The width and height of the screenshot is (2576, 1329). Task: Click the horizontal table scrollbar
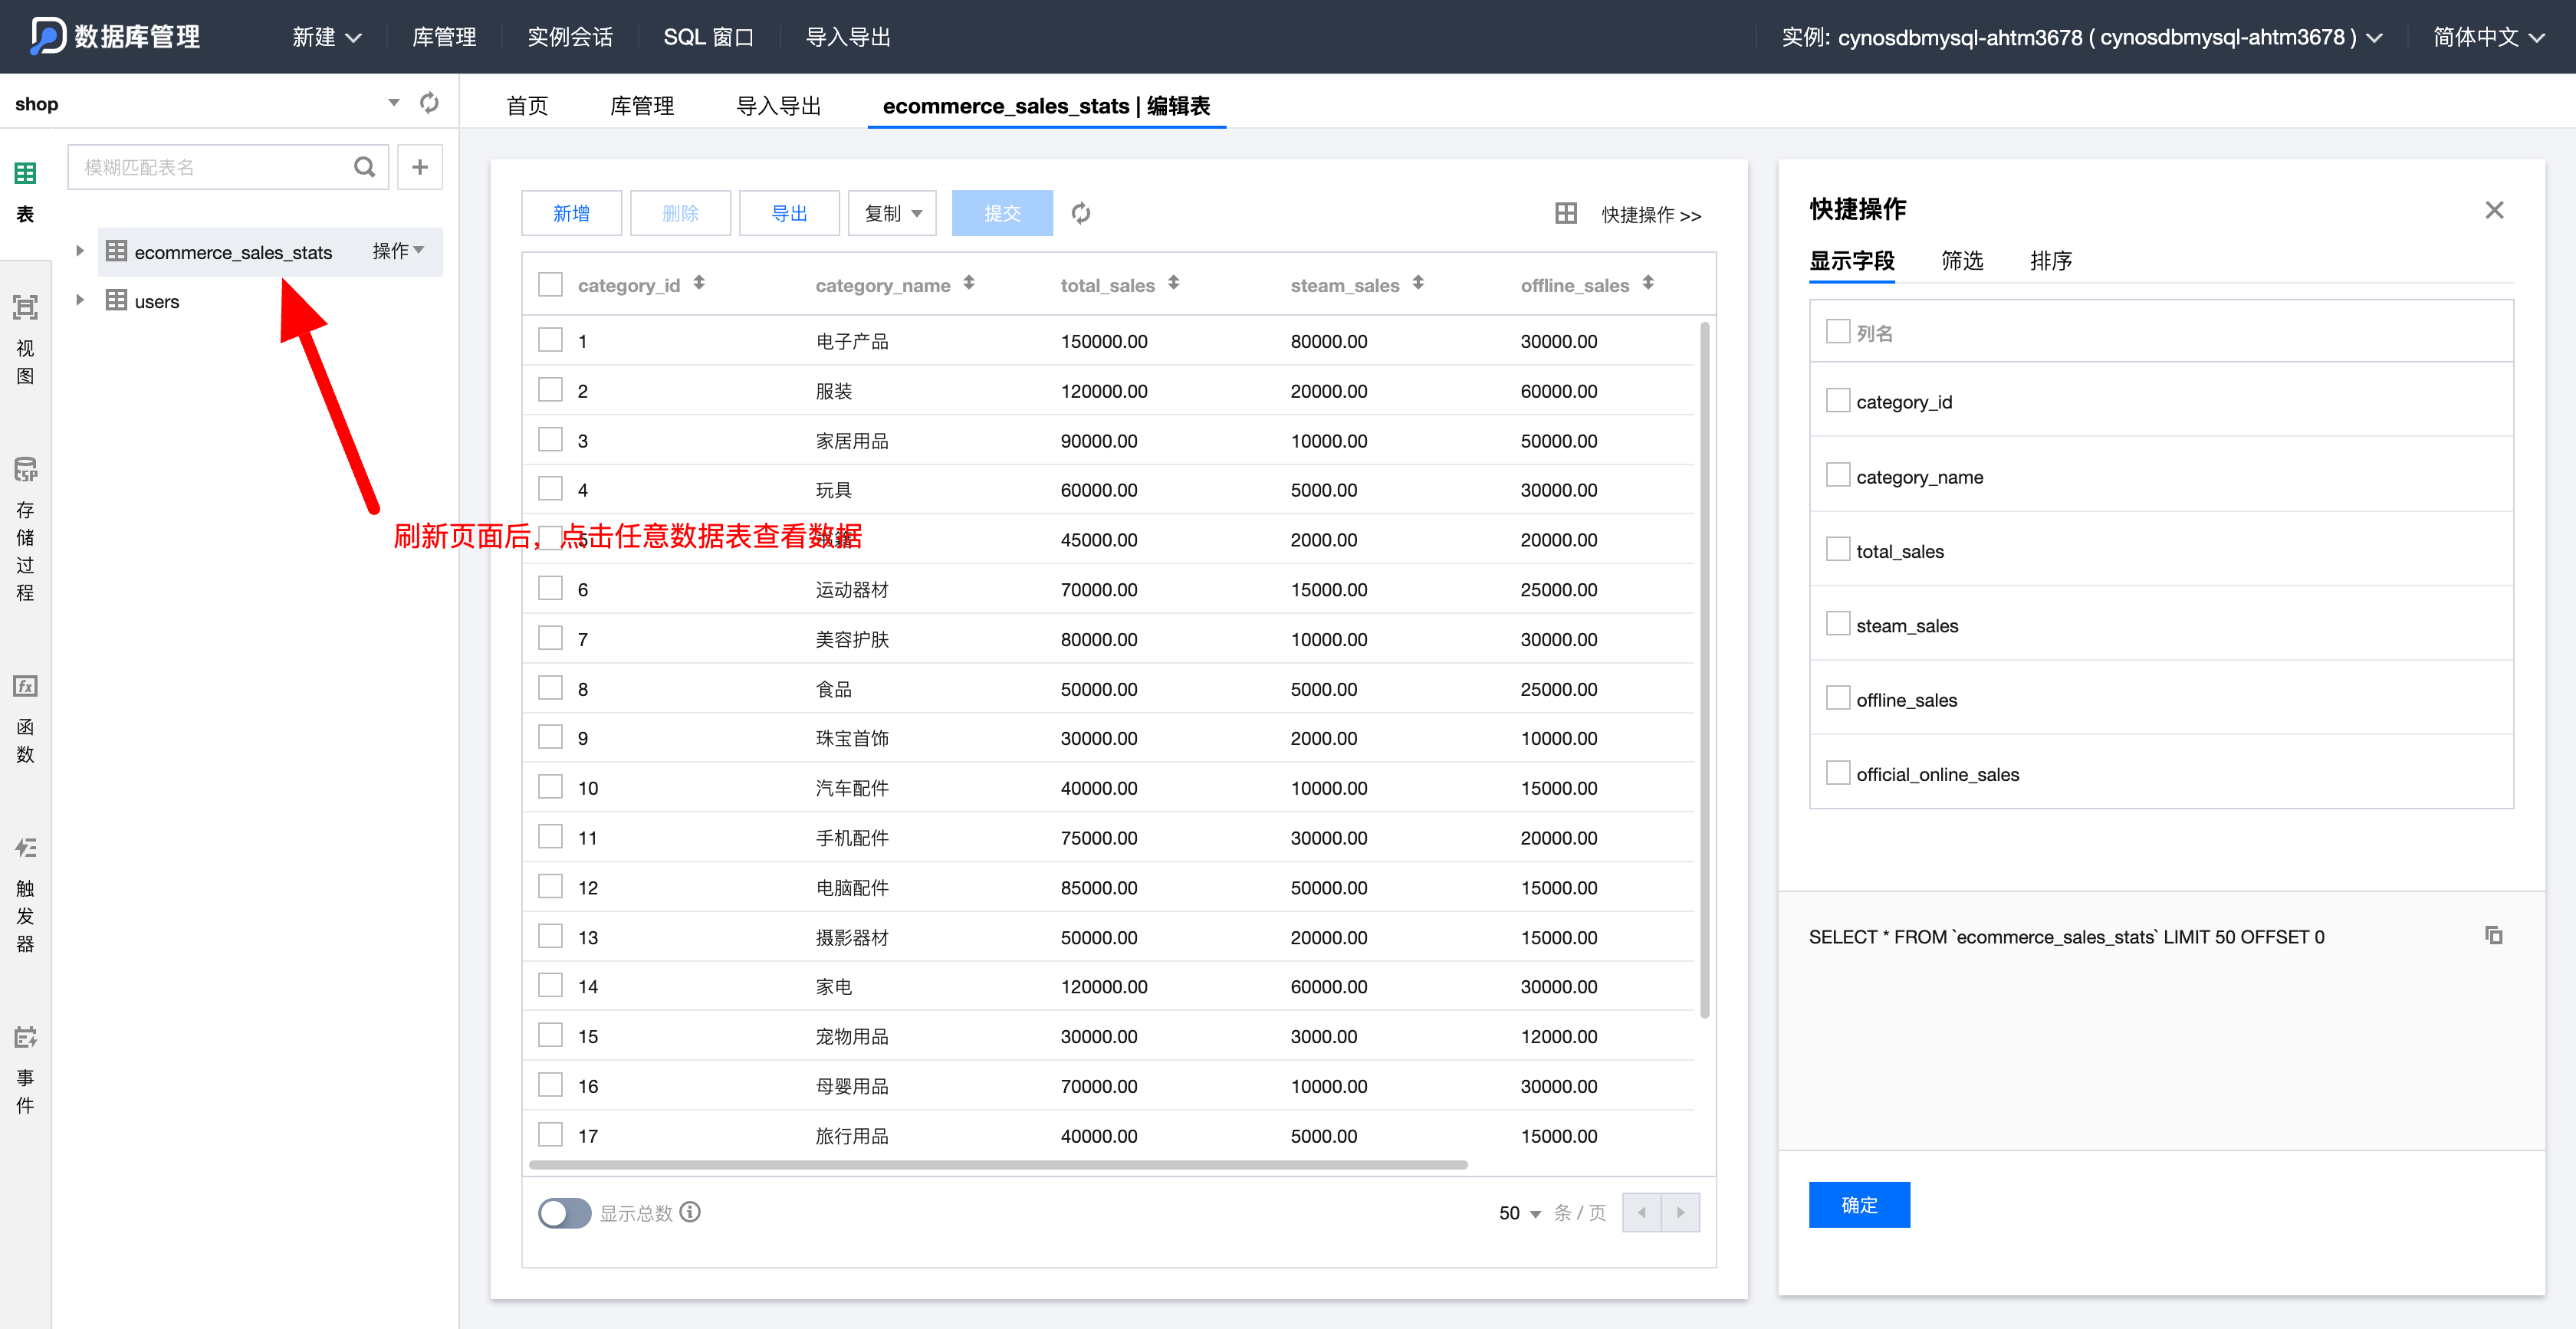[997, 1165]
